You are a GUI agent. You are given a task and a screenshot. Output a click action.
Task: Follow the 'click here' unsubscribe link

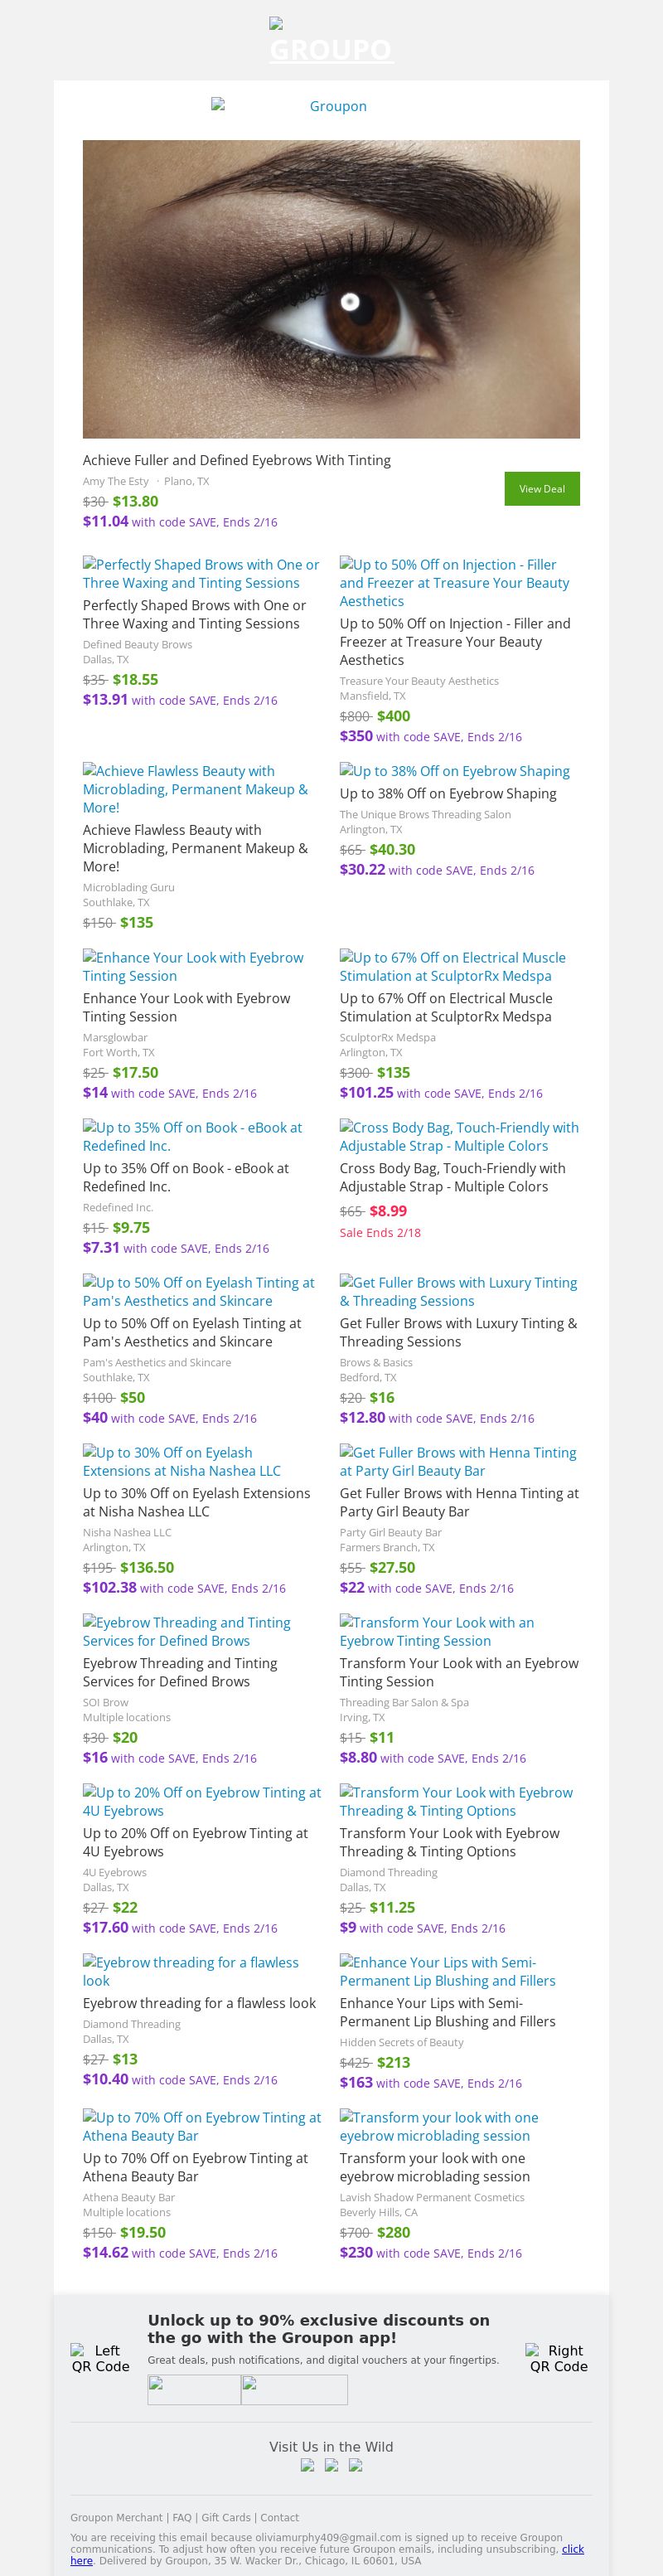(x=572, y=2549)
